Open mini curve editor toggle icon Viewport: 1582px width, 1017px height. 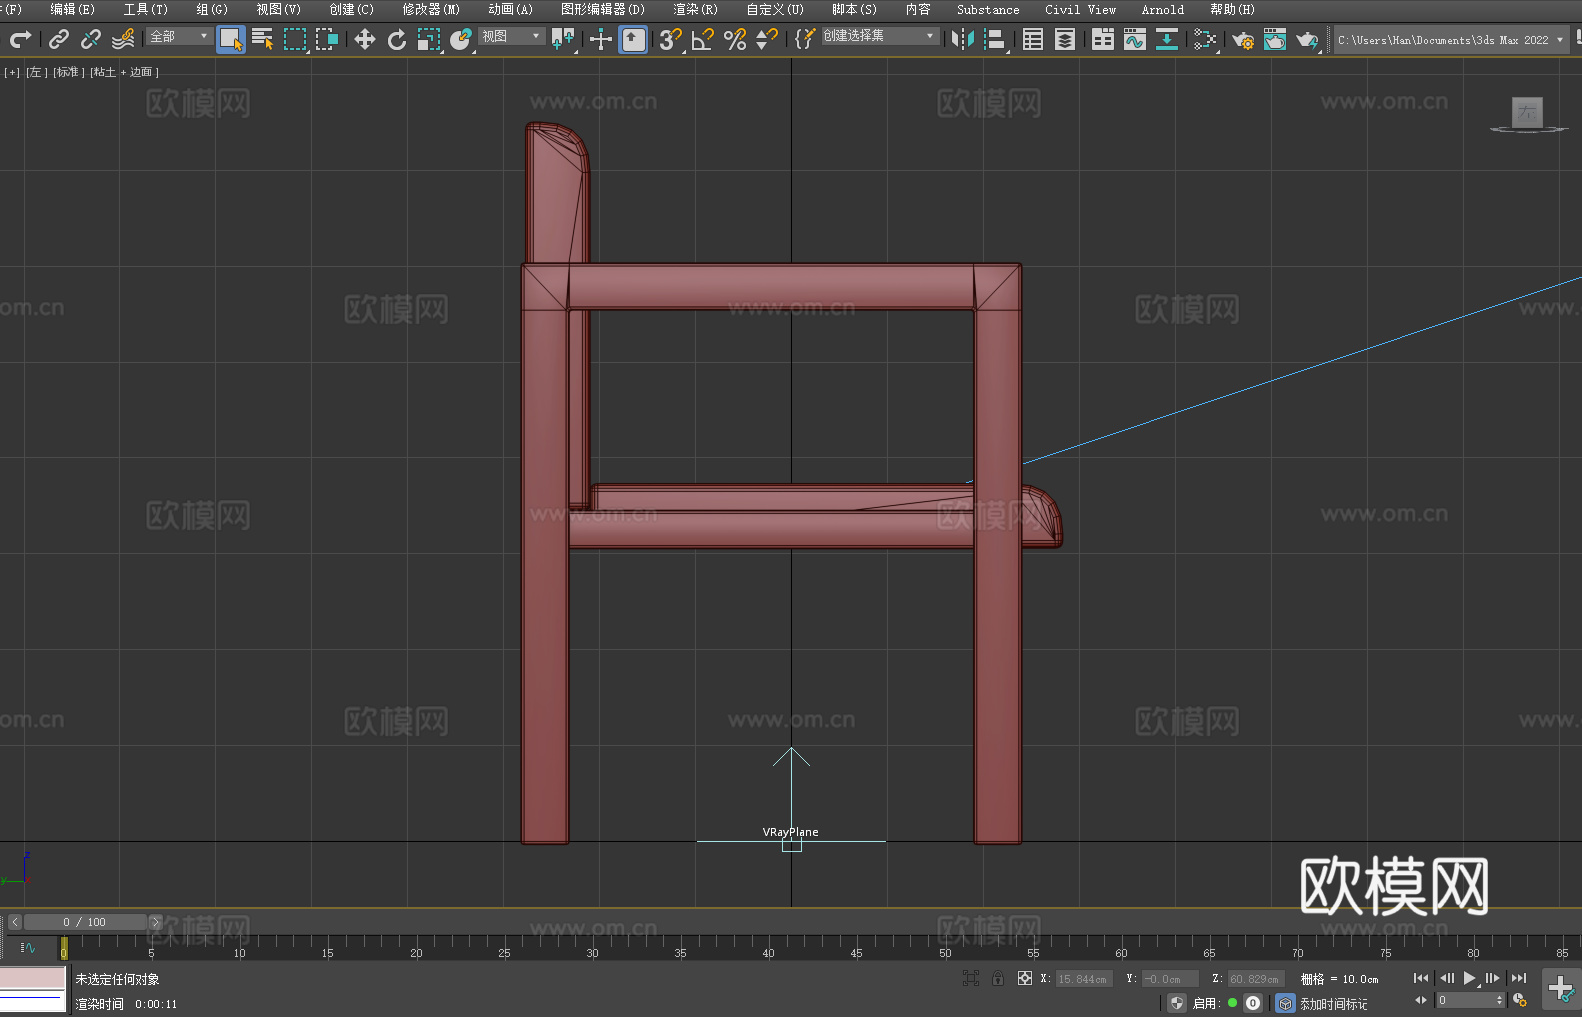tap(27, 947)
